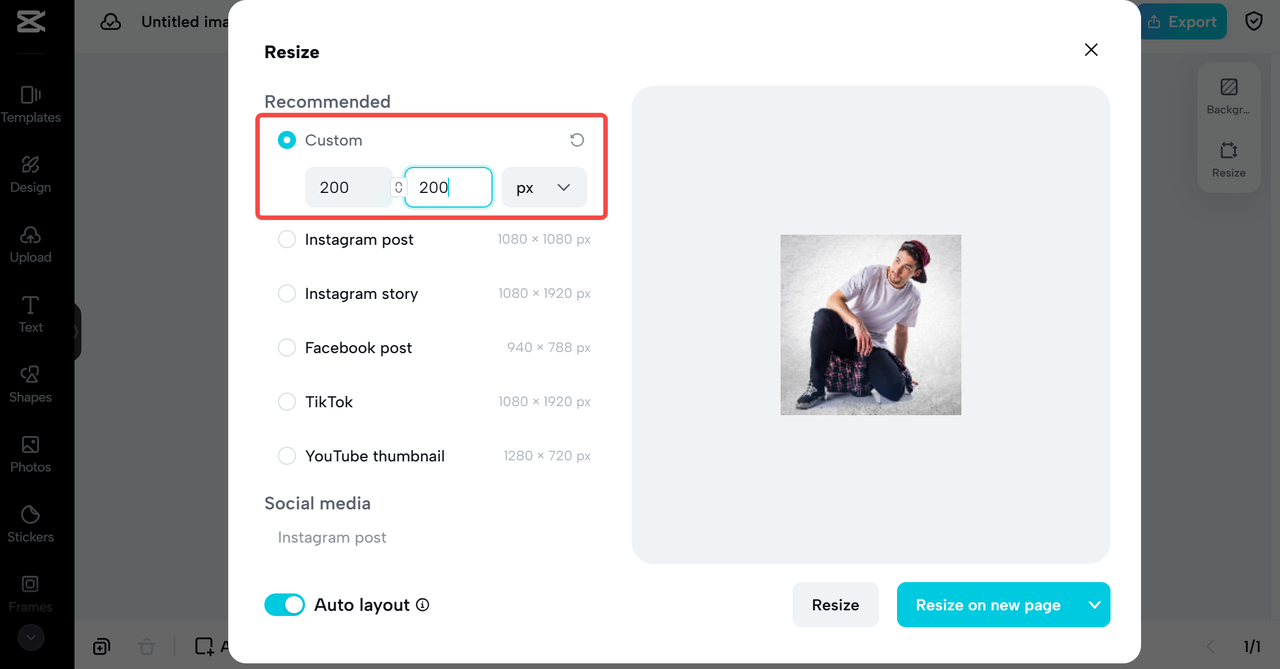The width and height of the screenshot is (1280, 669).
Task: Open the Design sidebar panel
Action: point(31,174)
